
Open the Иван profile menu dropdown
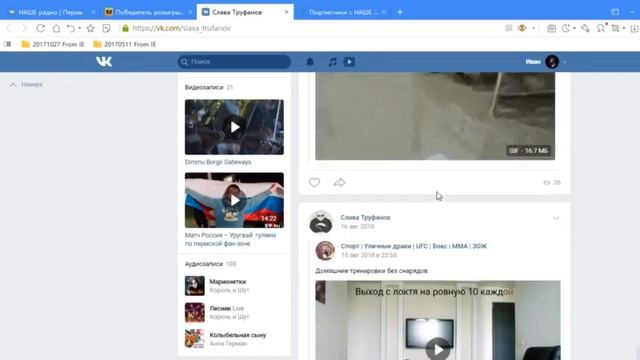click(565, 62)
